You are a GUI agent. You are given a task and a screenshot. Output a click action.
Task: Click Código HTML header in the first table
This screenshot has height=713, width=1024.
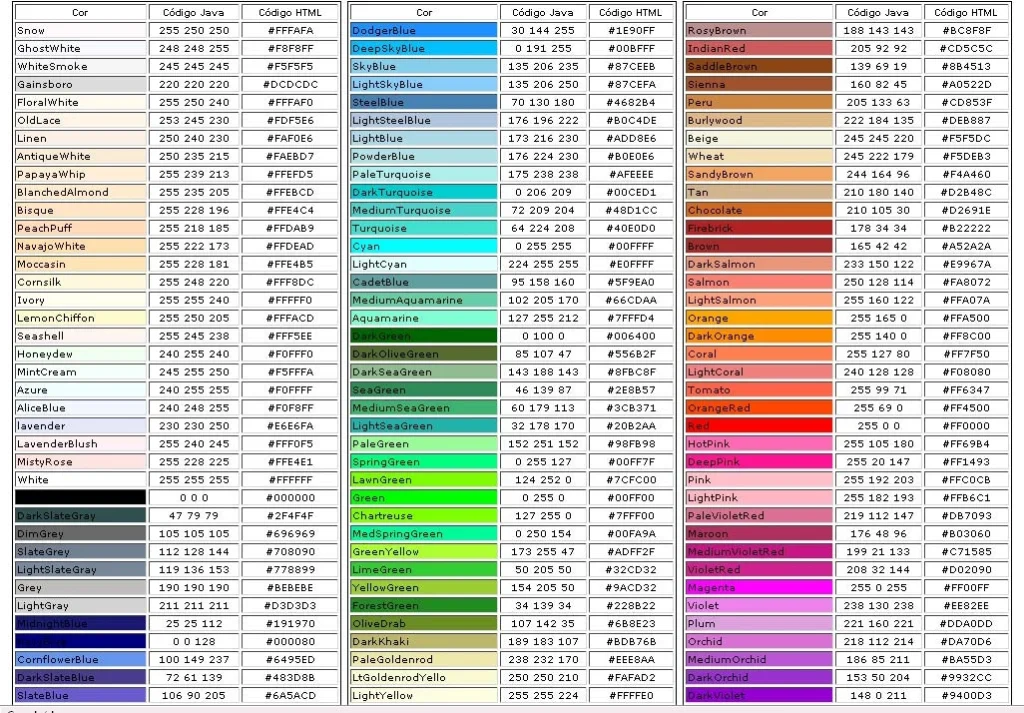click(x=290, y=13)
